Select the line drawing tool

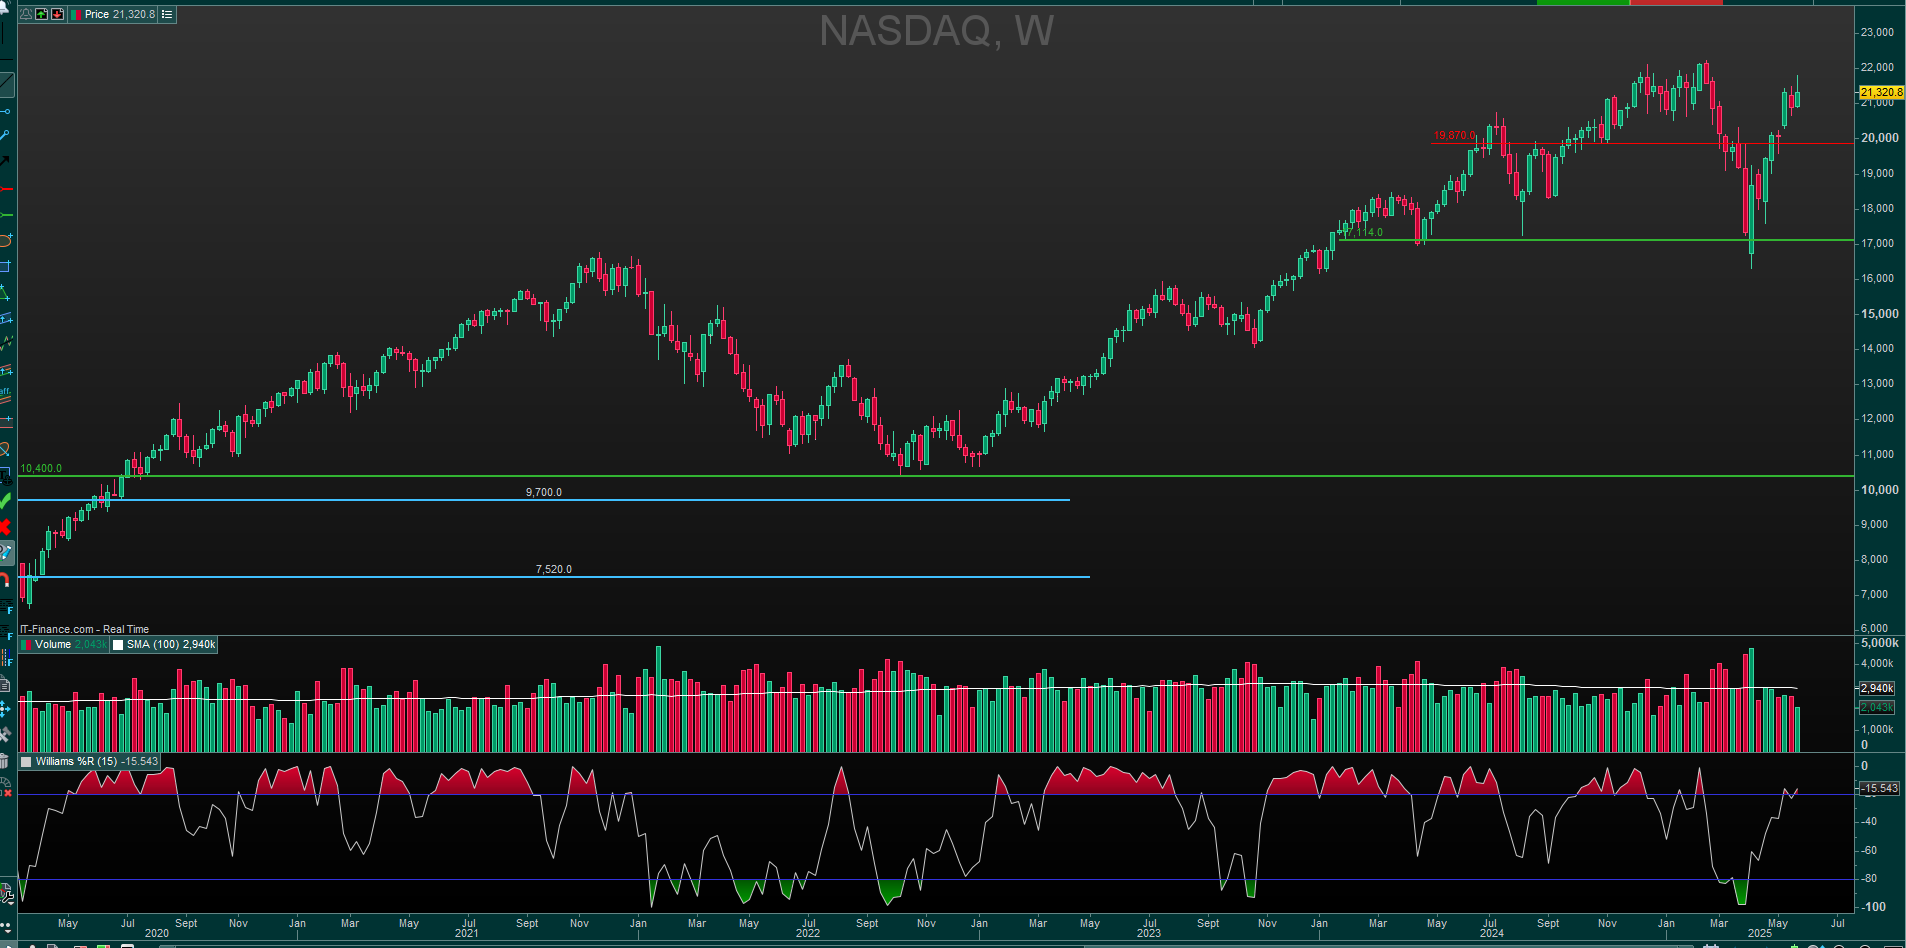click(x=7, y=85)
